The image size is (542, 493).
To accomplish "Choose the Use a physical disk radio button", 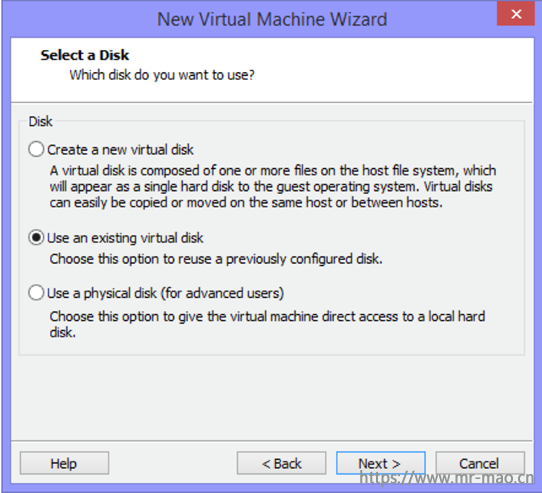I will [36, 293].
